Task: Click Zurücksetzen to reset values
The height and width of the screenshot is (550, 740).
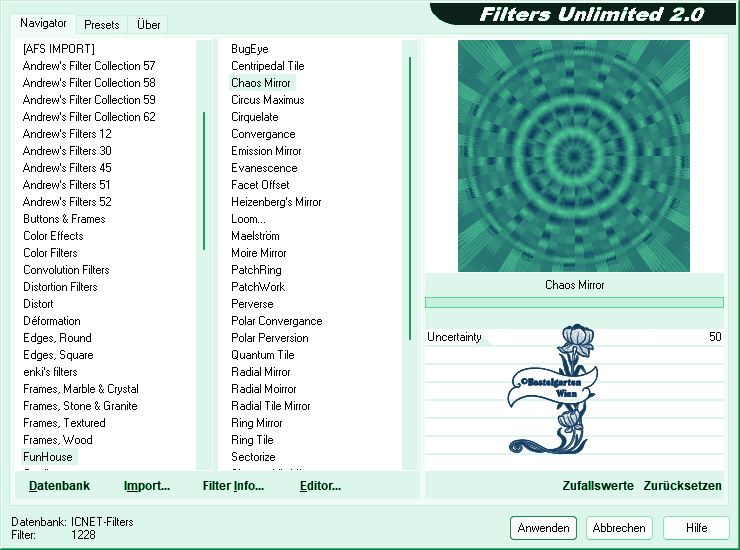Action: point(682,486)
